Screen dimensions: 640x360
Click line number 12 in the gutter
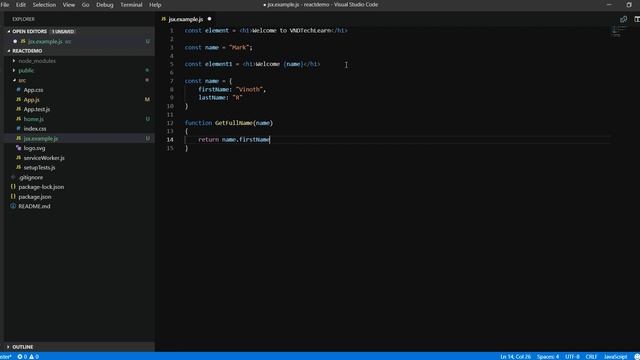pos(170,123)
